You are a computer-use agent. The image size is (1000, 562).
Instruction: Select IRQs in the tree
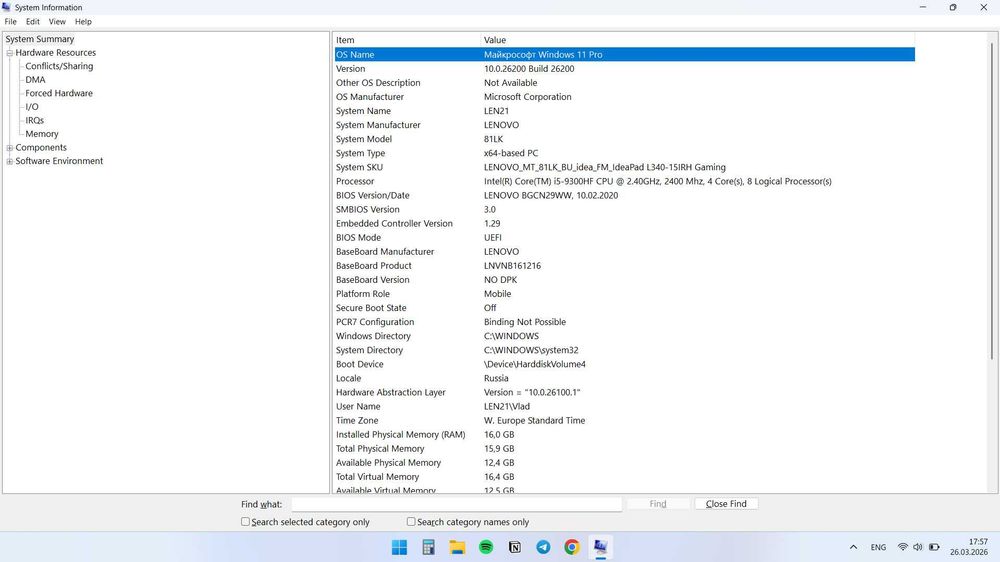tap(34, 121)
